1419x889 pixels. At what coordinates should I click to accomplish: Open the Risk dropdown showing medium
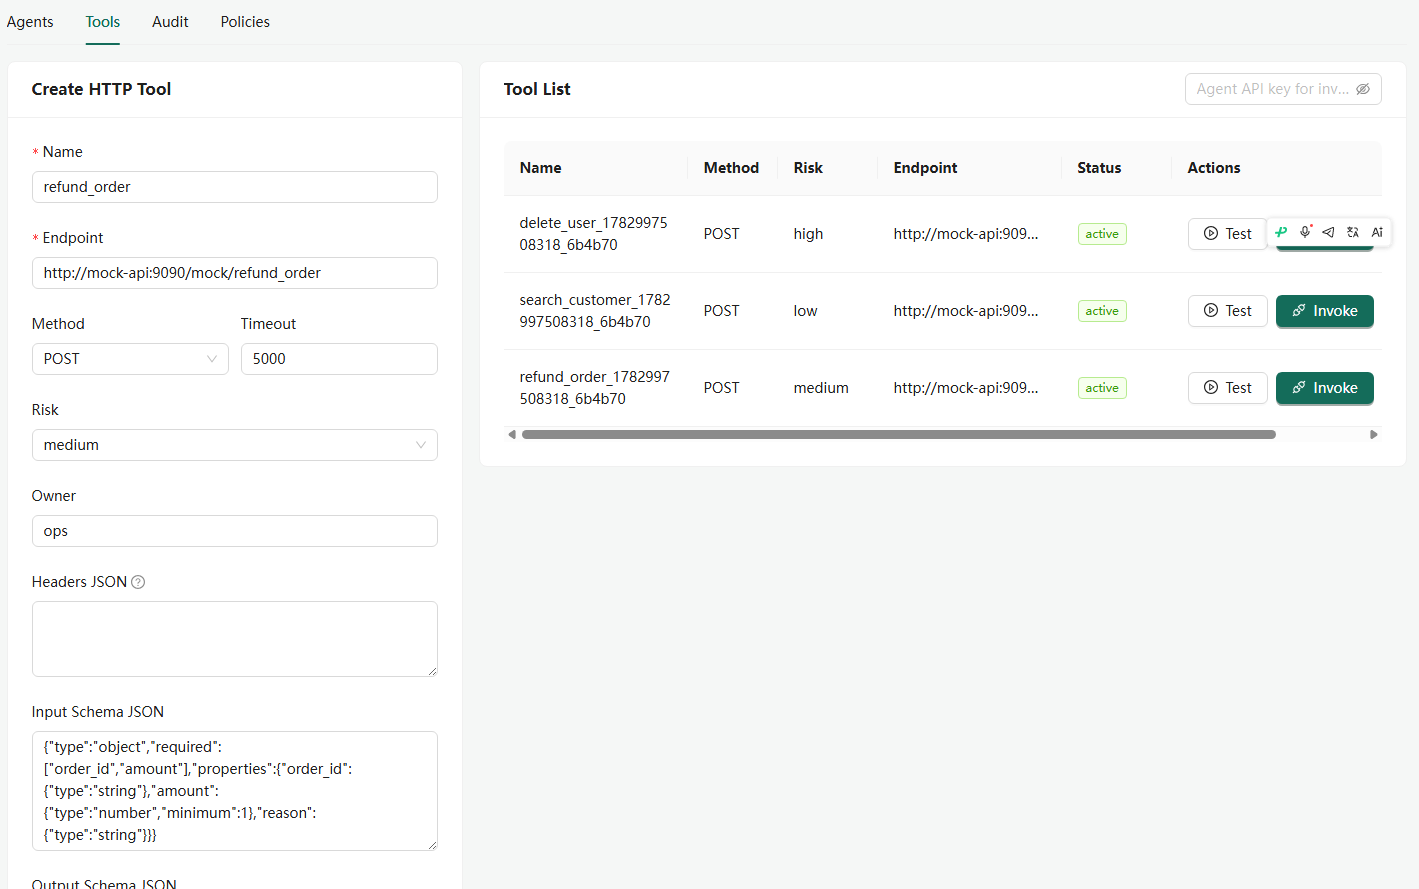(235, 445)
